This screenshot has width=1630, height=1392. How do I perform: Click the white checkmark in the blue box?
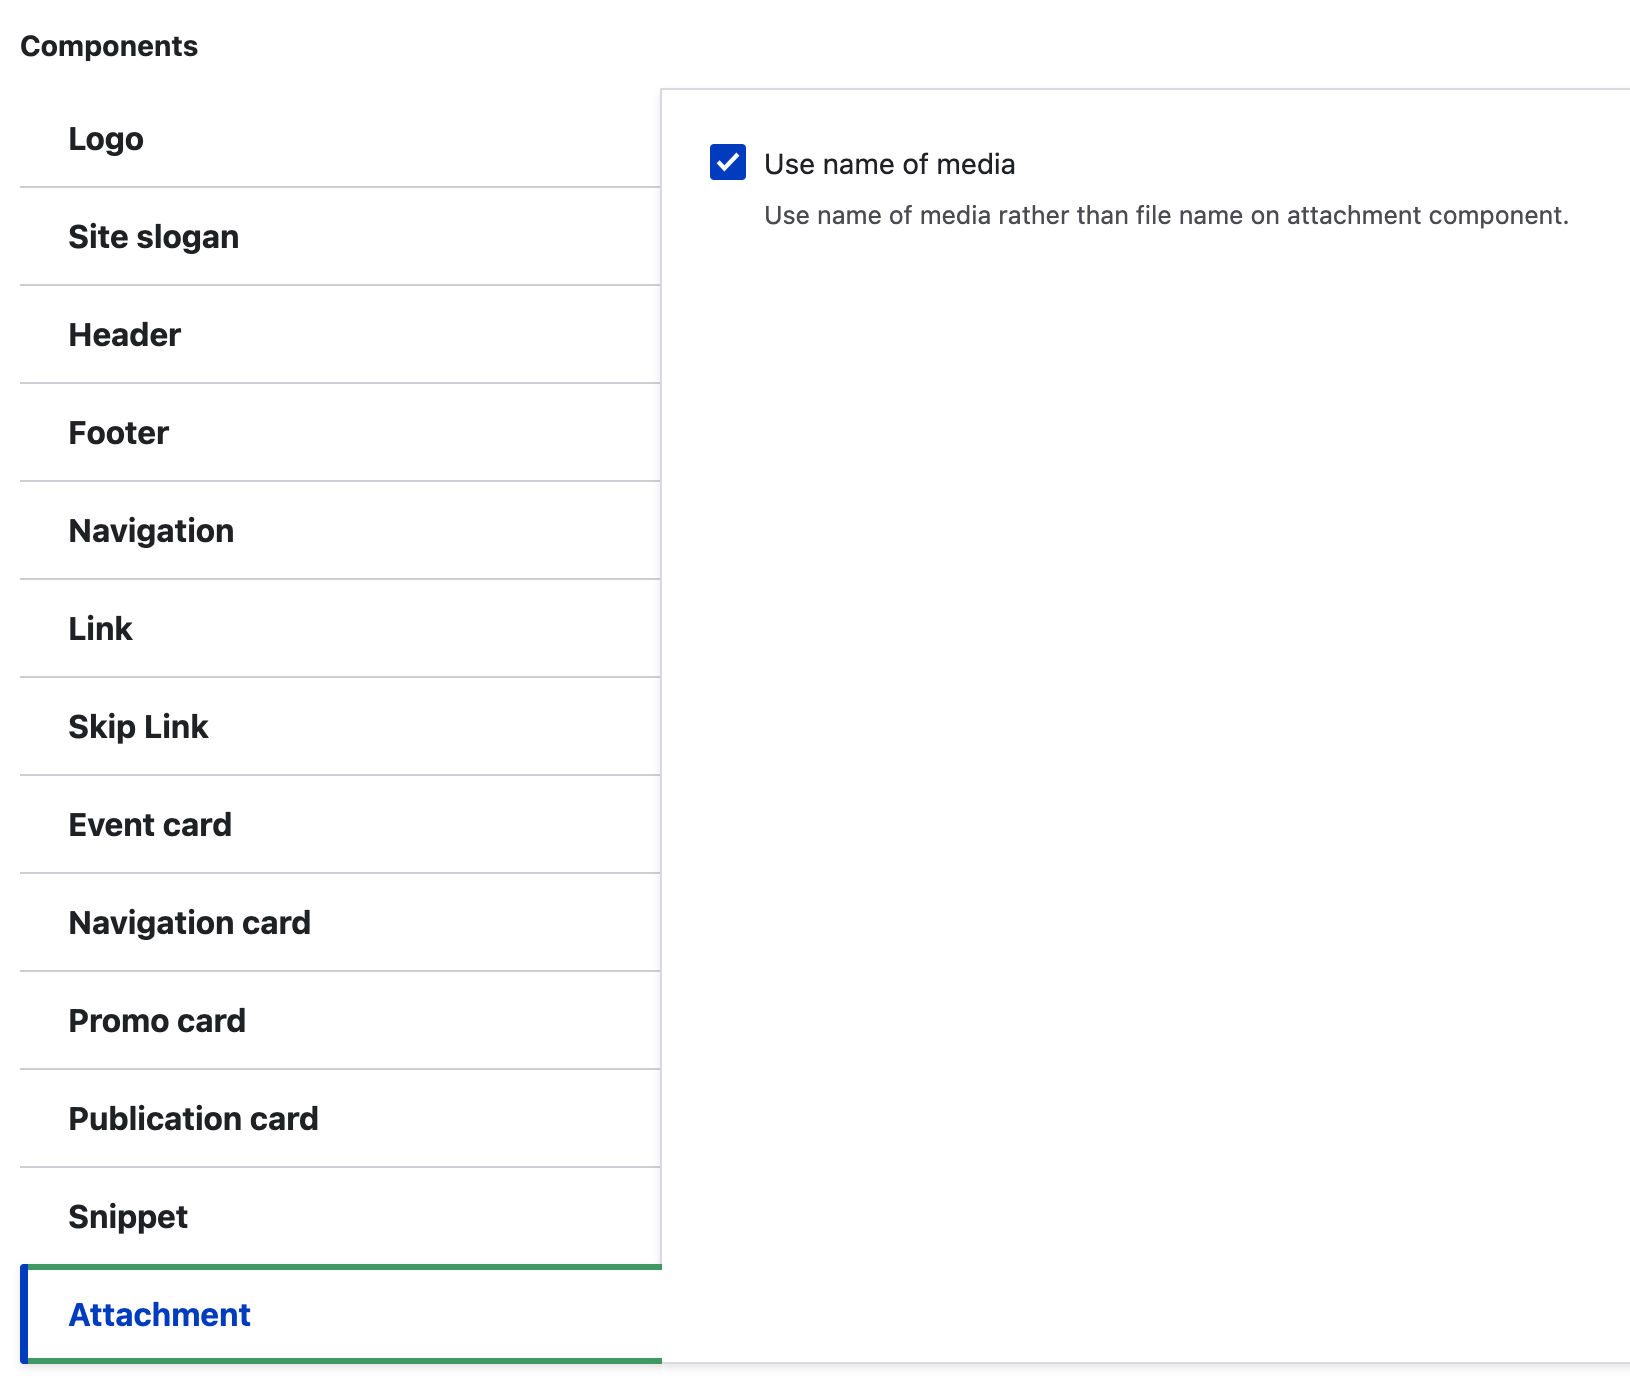tap(728, 161)
